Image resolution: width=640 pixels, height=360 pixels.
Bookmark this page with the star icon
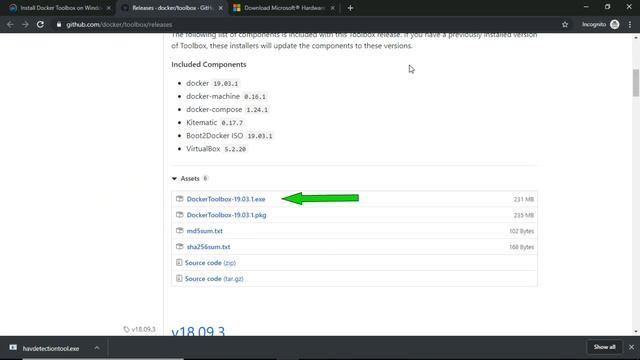pos(565,24)
